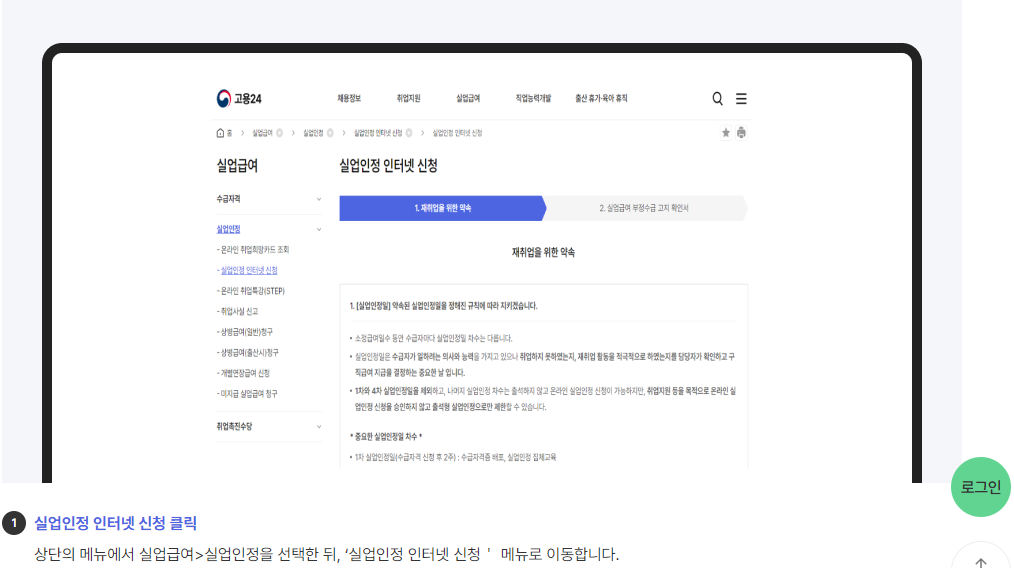The height and width of the screenshot is (568, 1014).
Task: Open the 채용정보 top menu
Action: click(x=349, y=98)
